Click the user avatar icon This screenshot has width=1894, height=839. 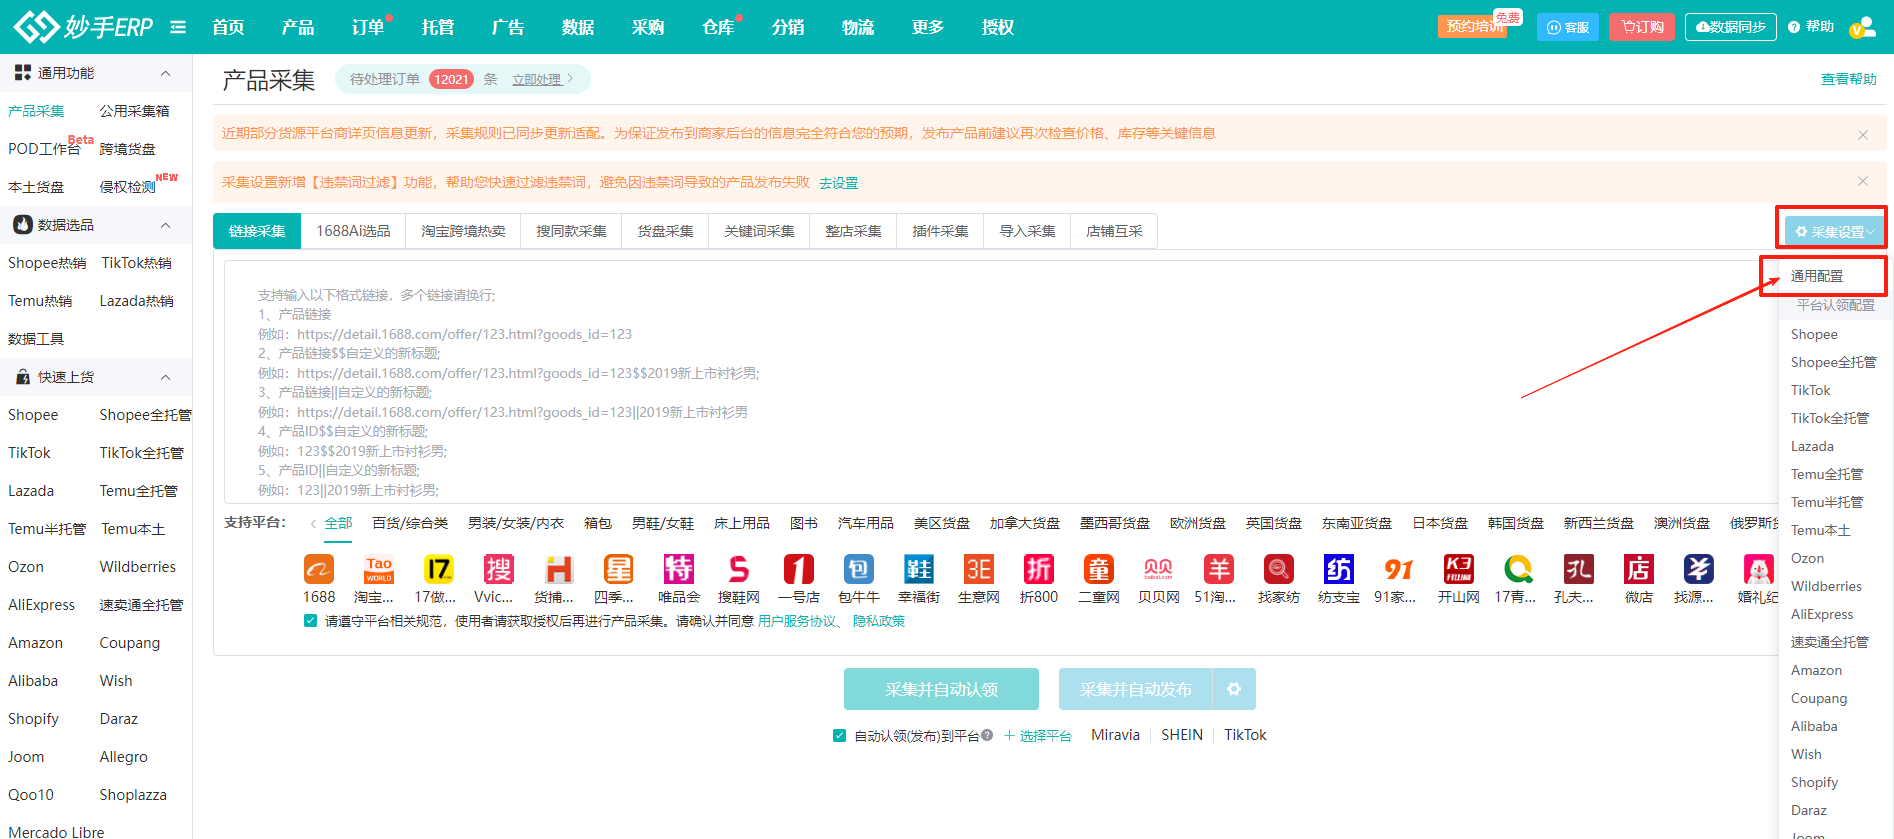click(1863, 27)
